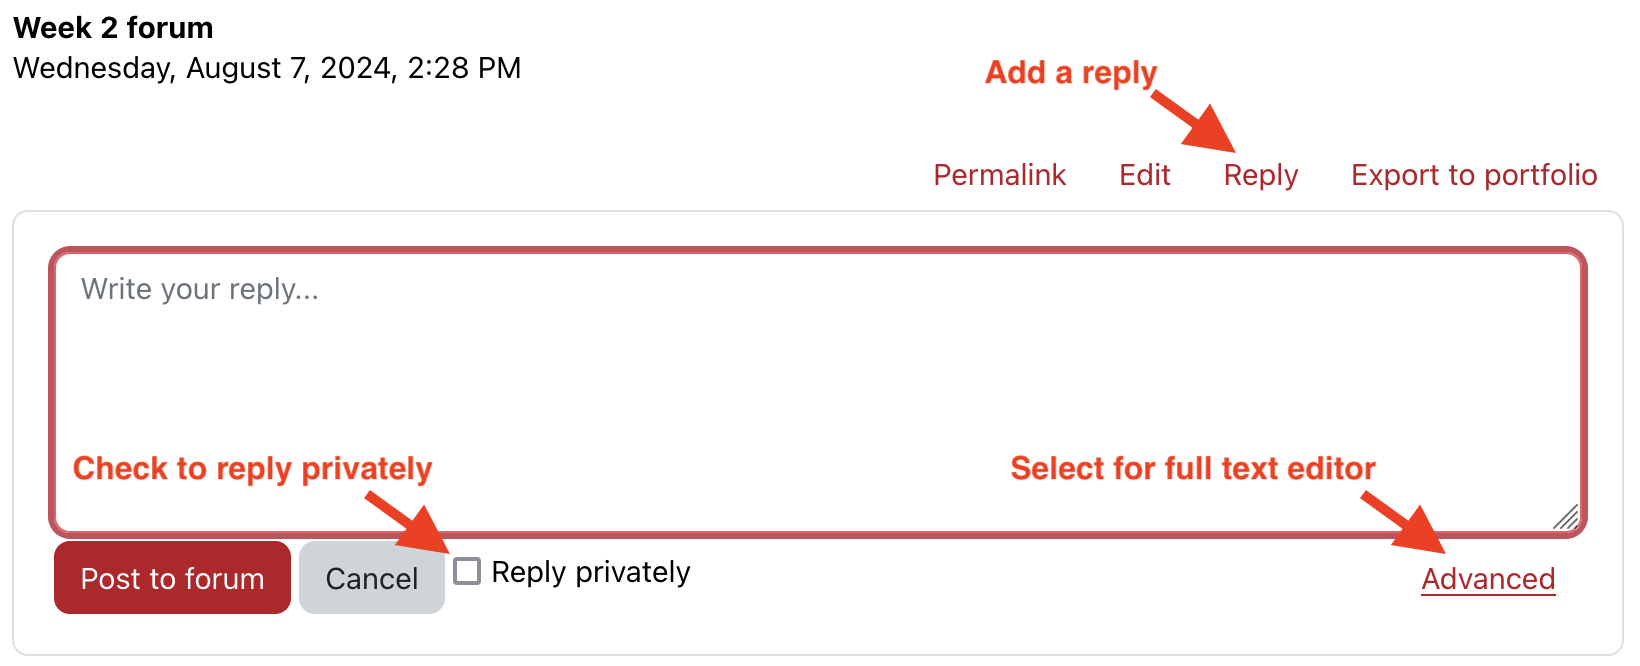1640x666 pixels.
Task: Click the reply box resize handle
Action: (1566, 517)
